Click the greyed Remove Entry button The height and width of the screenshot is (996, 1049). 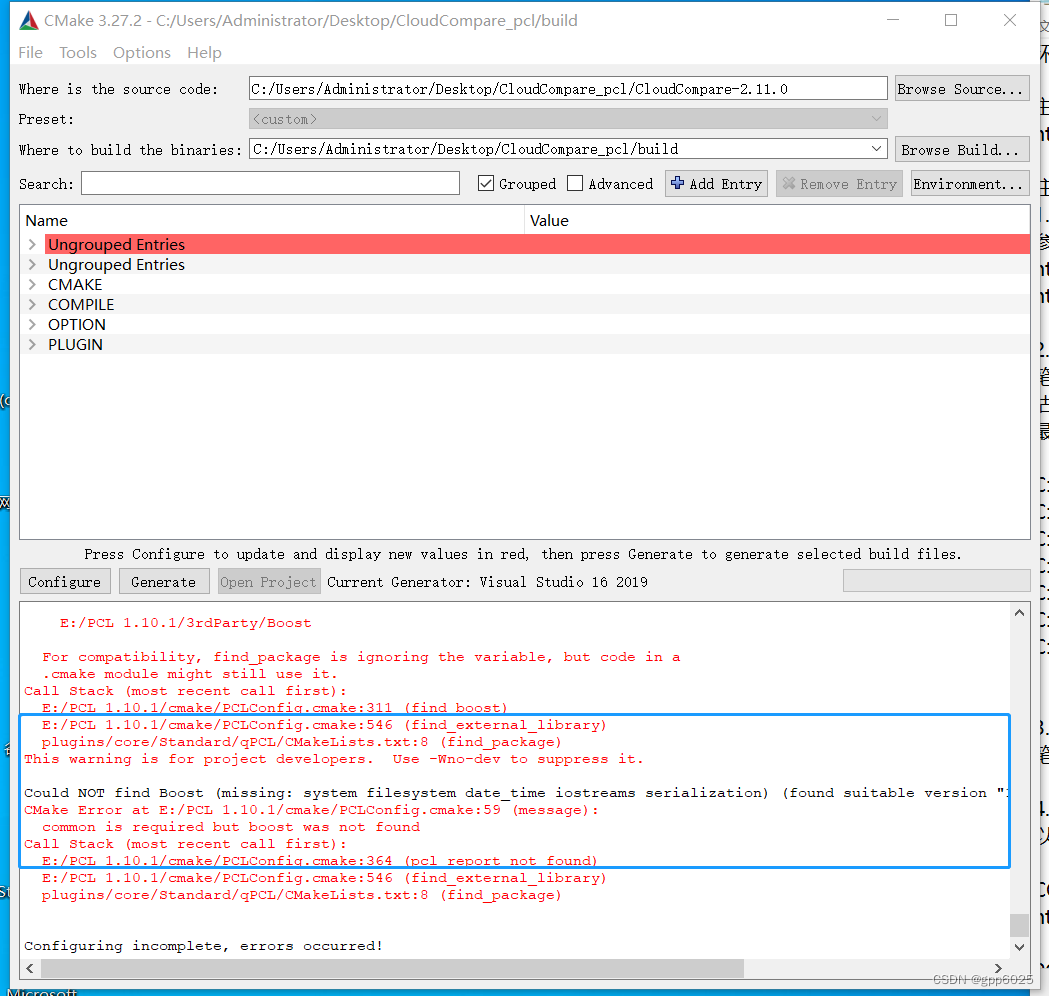(x=839, y=183)
